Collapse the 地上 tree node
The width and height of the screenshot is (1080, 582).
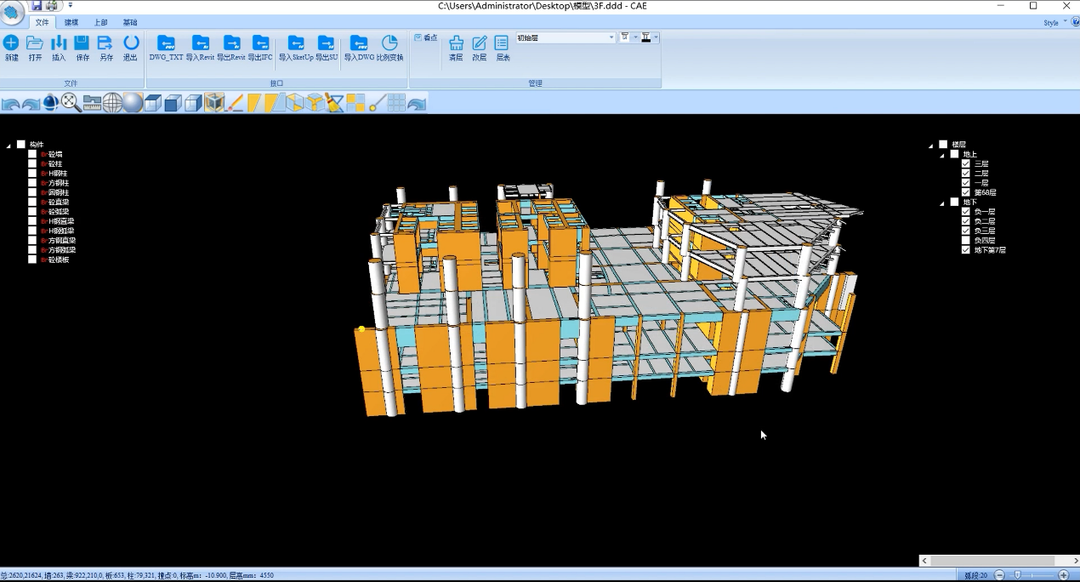tap(942, 155)
